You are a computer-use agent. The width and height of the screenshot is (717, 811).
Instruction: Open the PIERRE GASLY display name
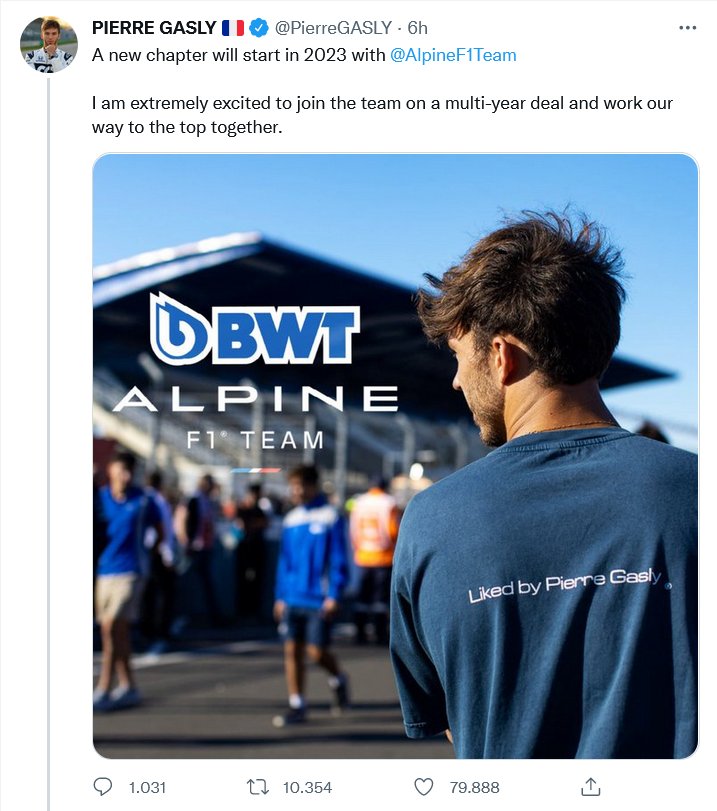(x=154, y=28)
